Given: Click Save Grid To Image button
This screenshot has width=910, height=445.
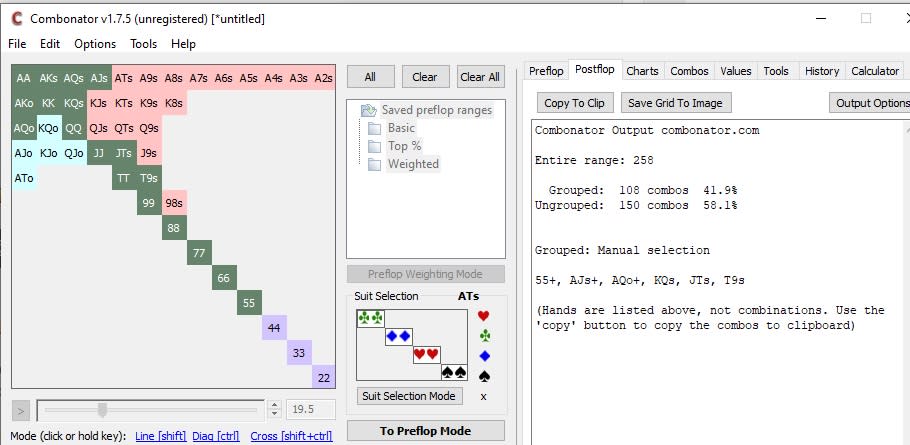Looking at the screenshot, I should [675, 103].
